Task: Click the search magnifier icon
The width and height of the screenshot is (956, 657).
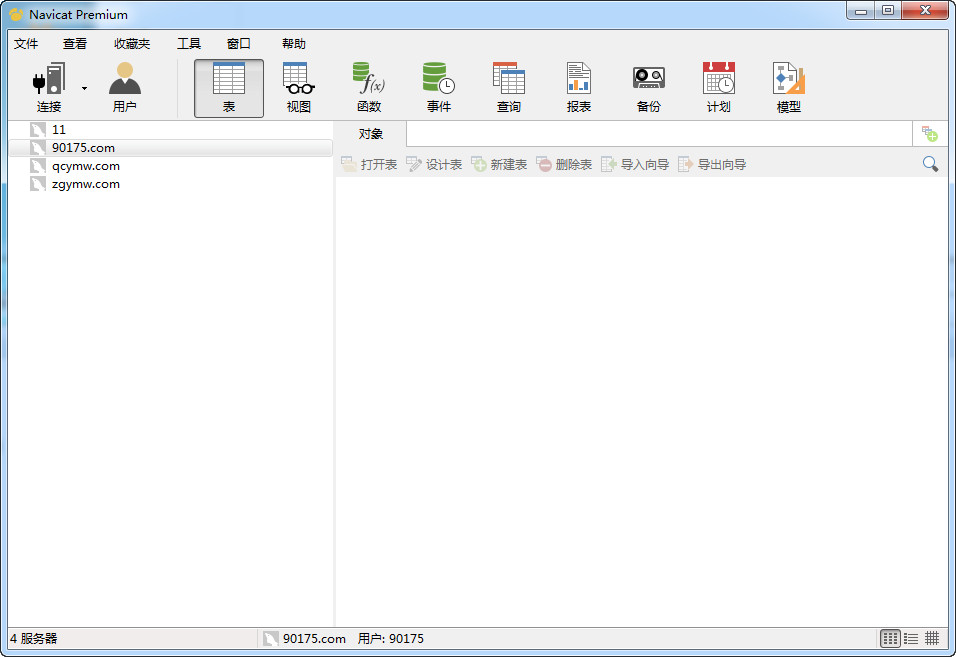Action: coord(930,162)
